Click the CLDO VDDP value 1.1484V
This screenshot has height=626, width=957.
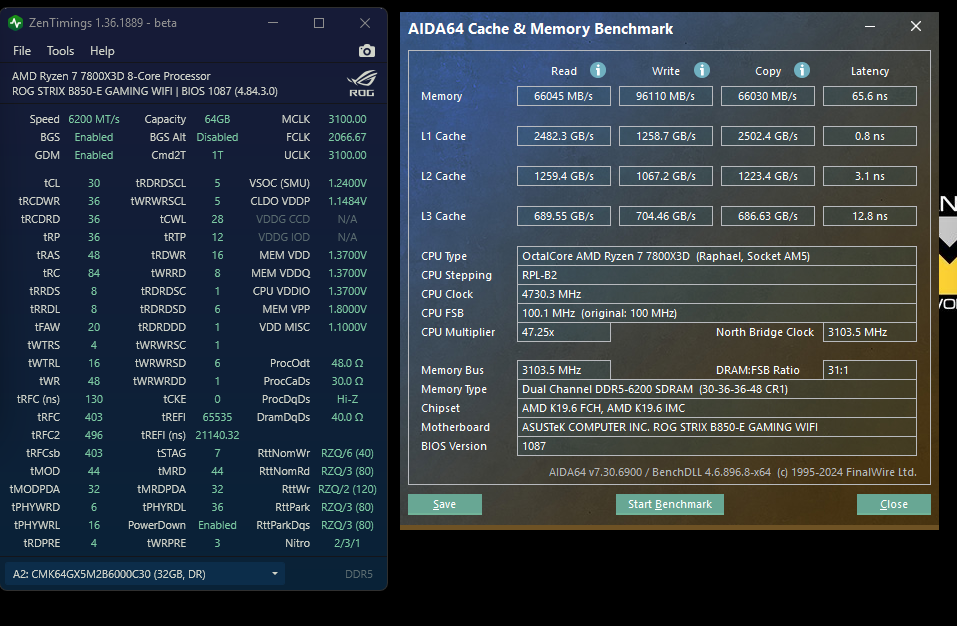(347, 201)
